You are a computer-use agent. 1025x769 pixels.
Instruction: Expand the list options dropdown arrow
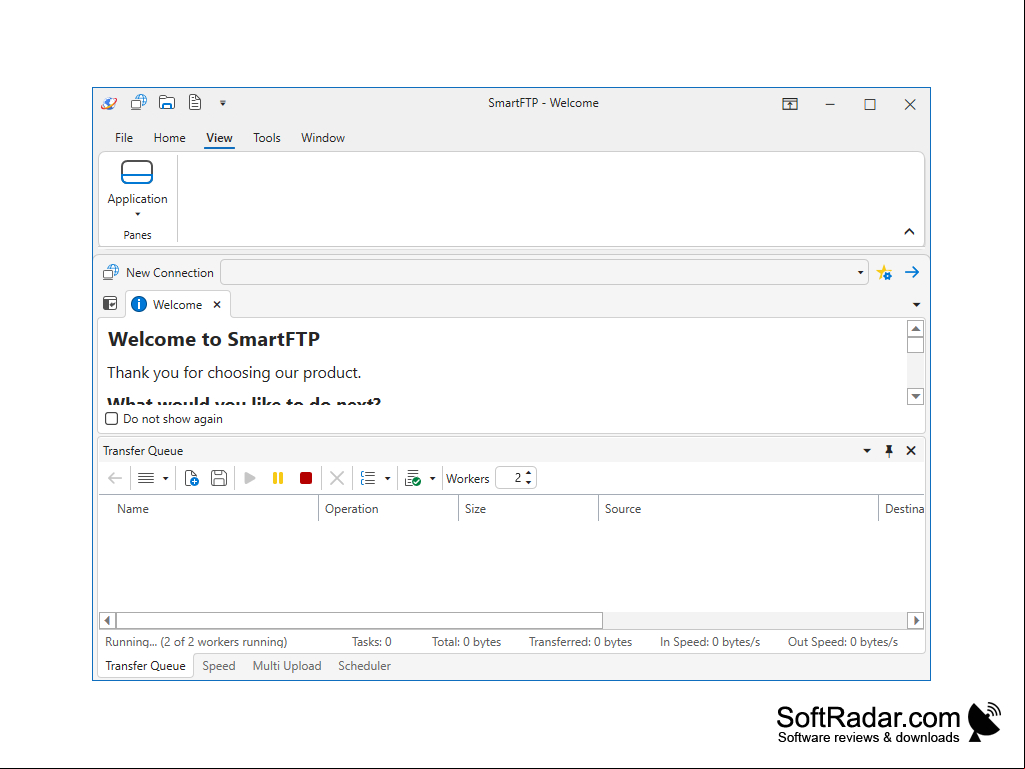(387, 479)
